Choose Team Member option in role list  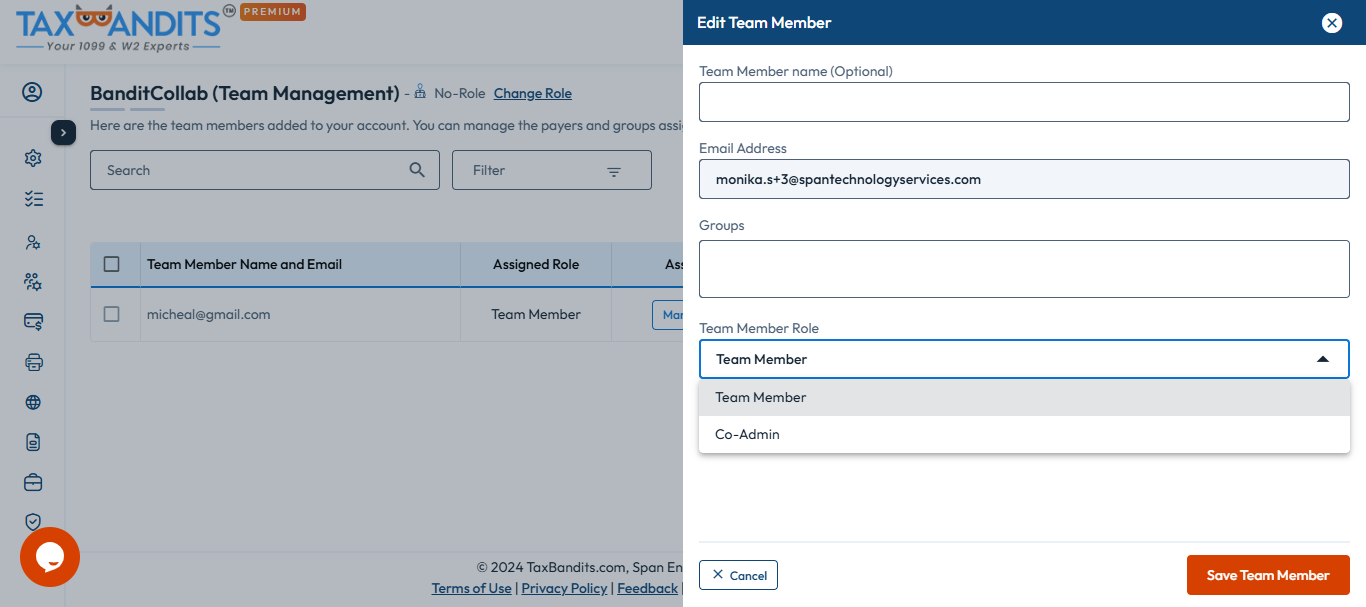(1024, 397)
